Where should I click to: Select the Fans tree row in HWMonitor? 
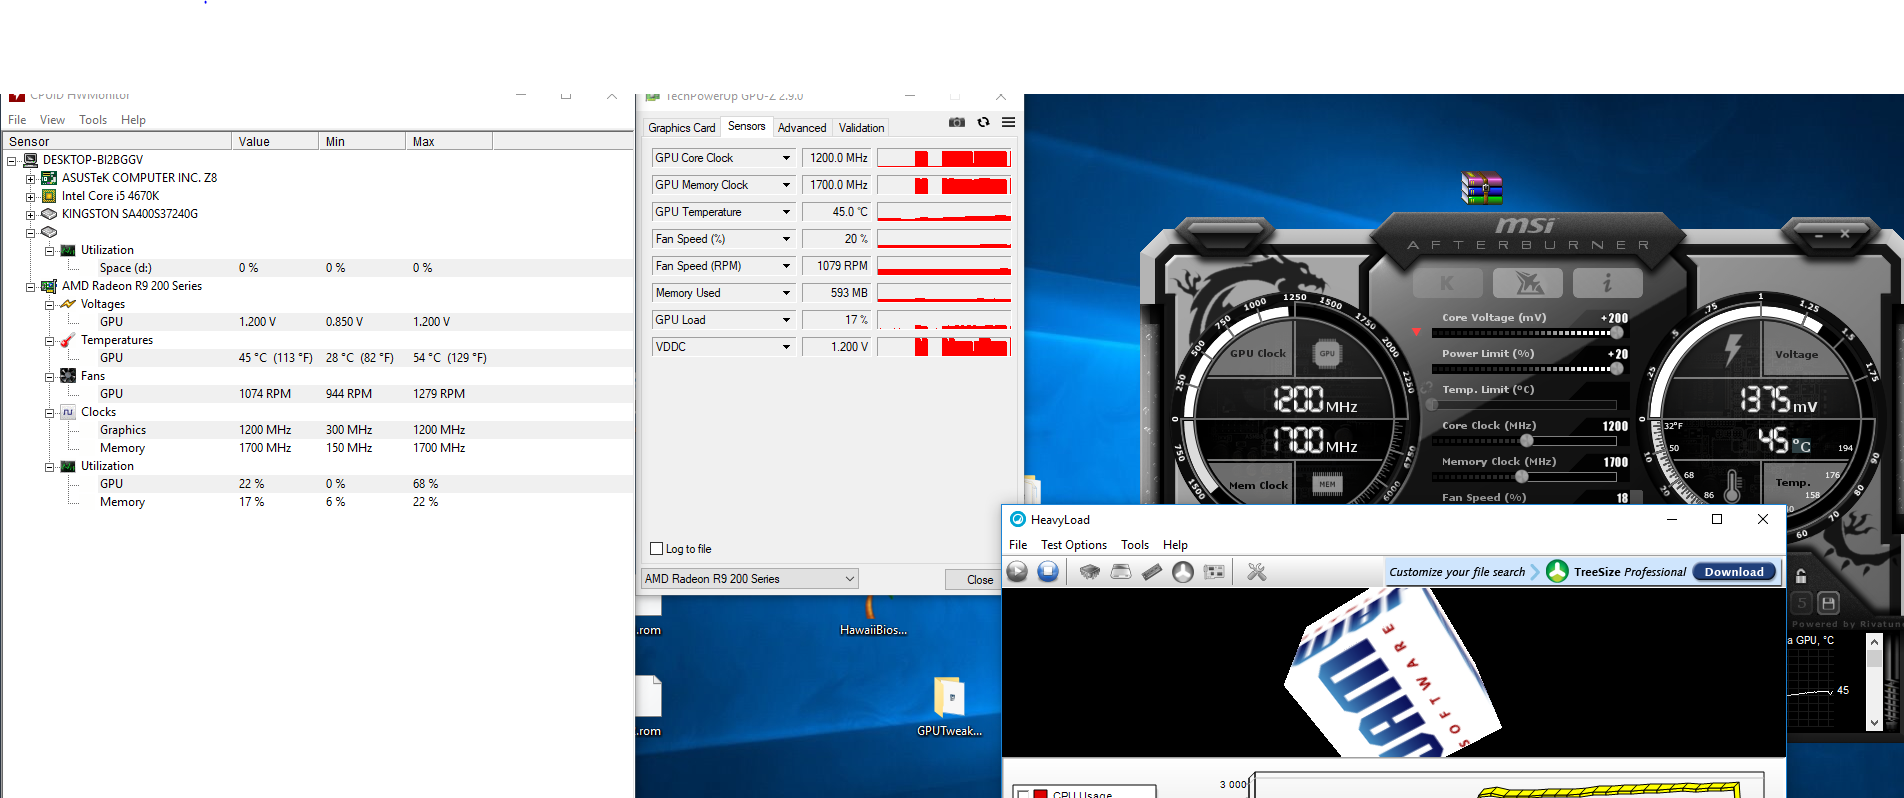point(93,376)
